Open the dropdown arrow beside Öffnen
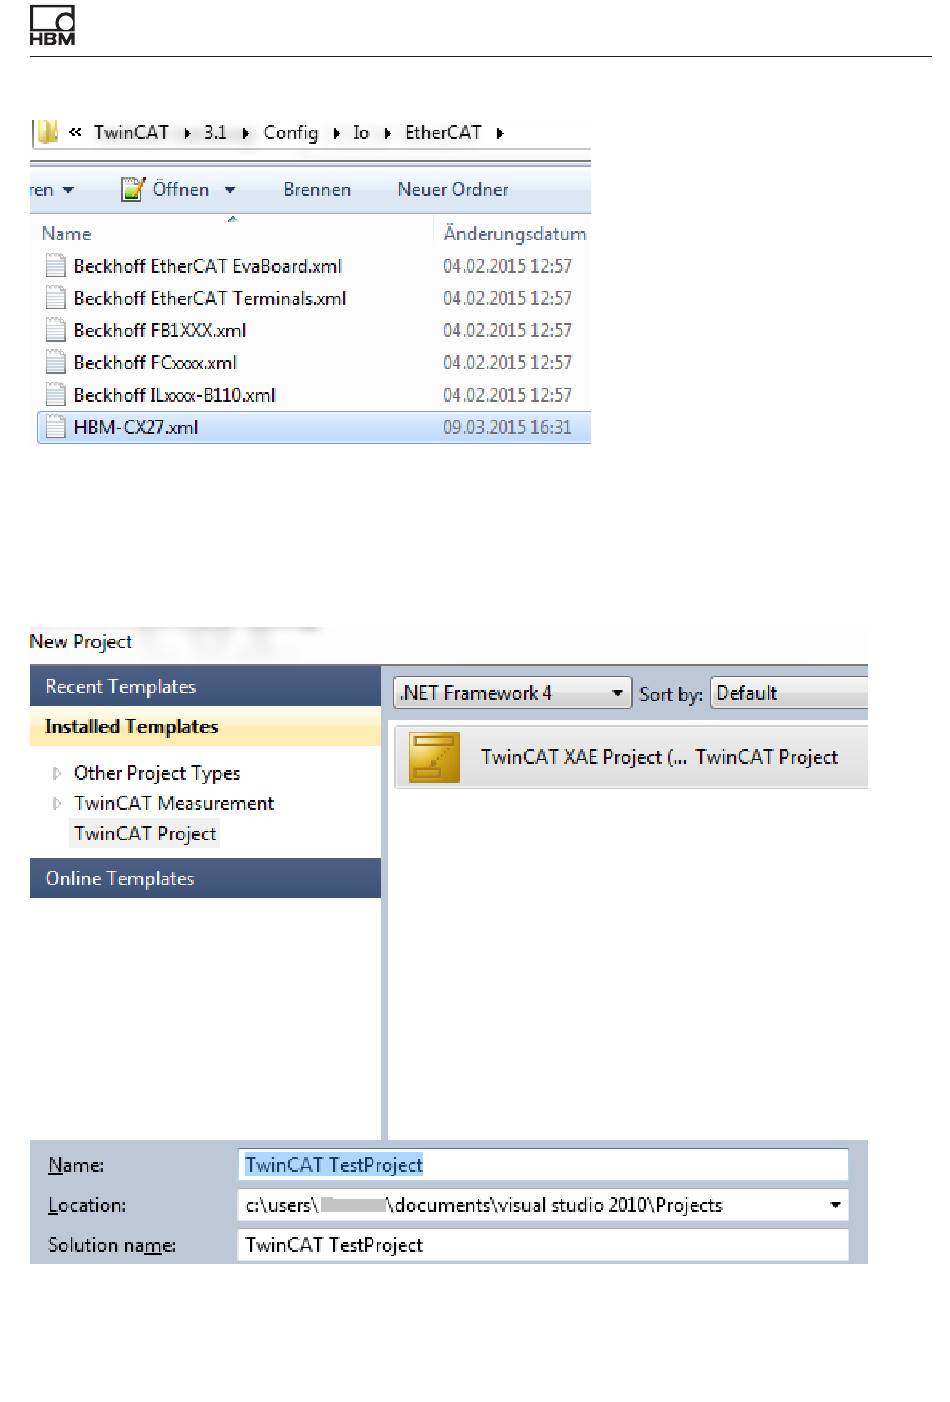 point(230,190)
